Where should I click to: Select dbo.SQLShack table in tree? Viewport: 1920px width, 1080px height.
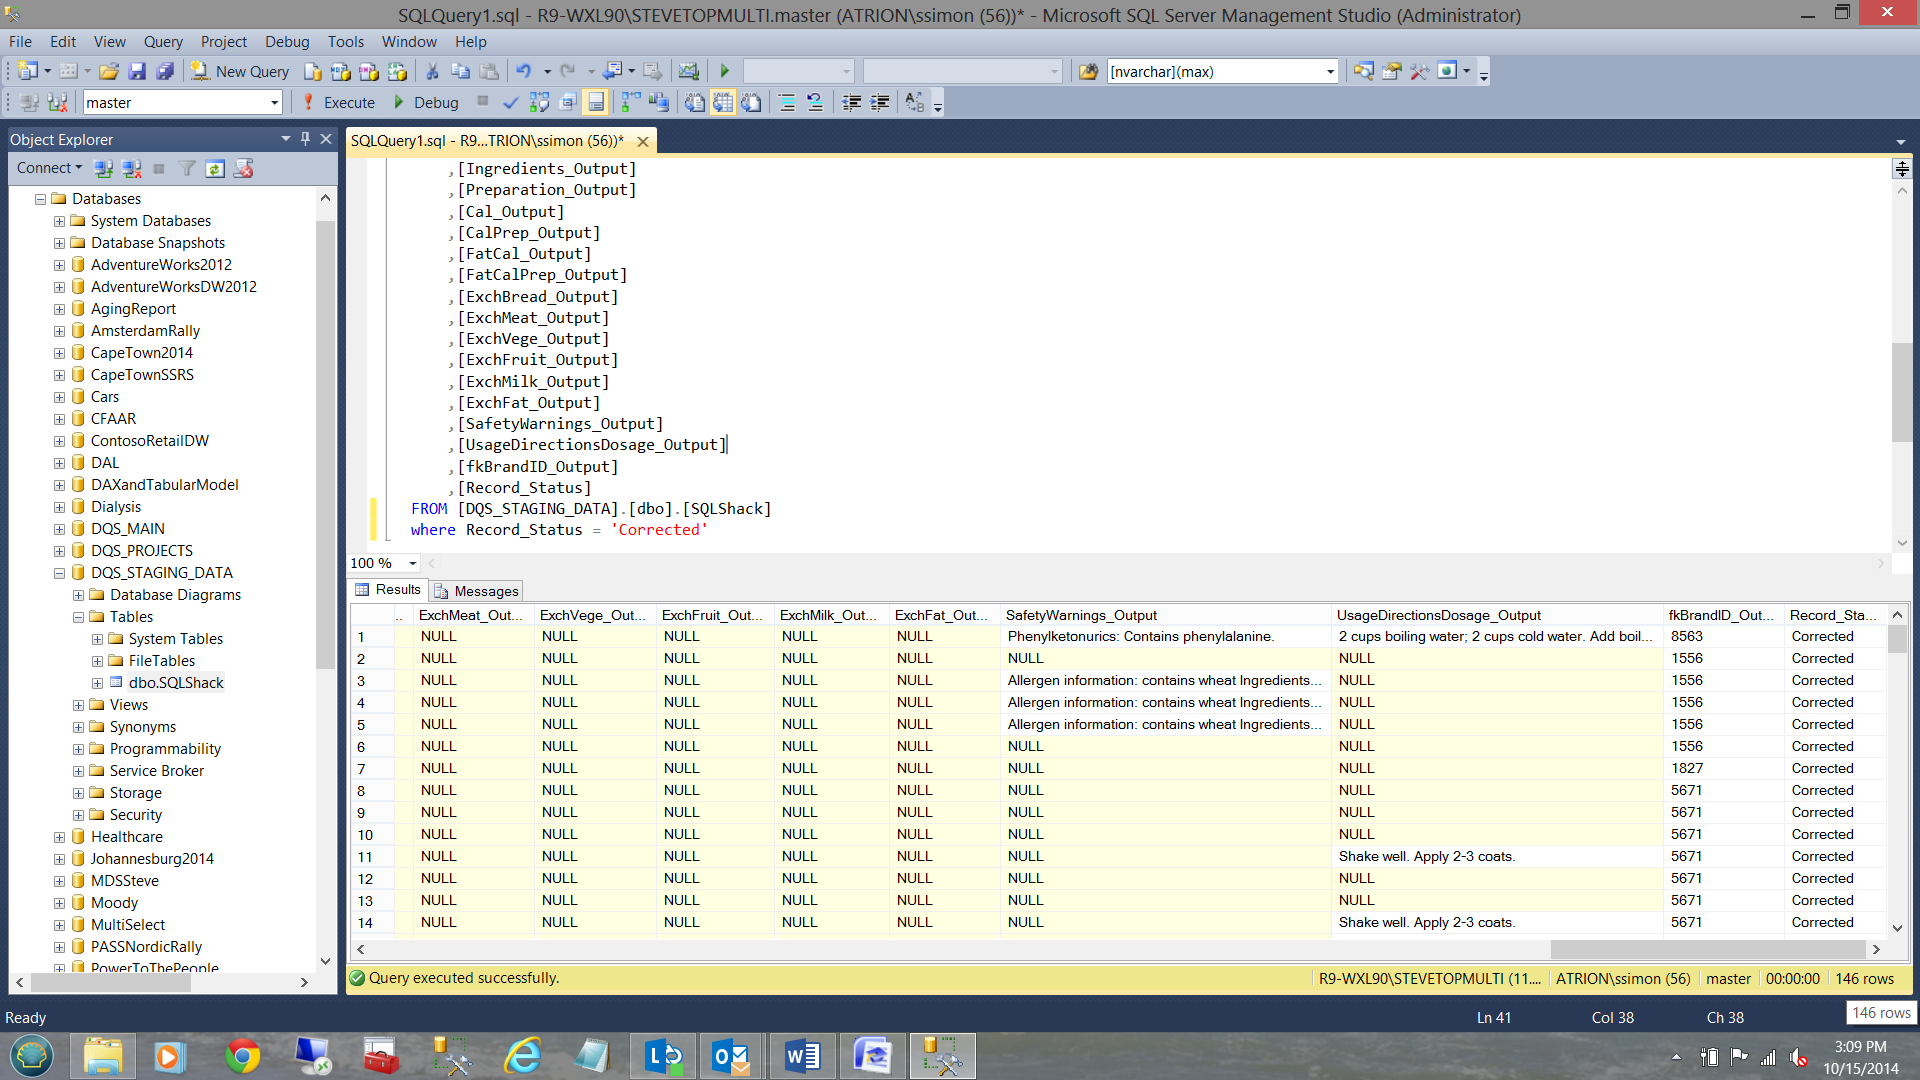[x=176, y=683]
